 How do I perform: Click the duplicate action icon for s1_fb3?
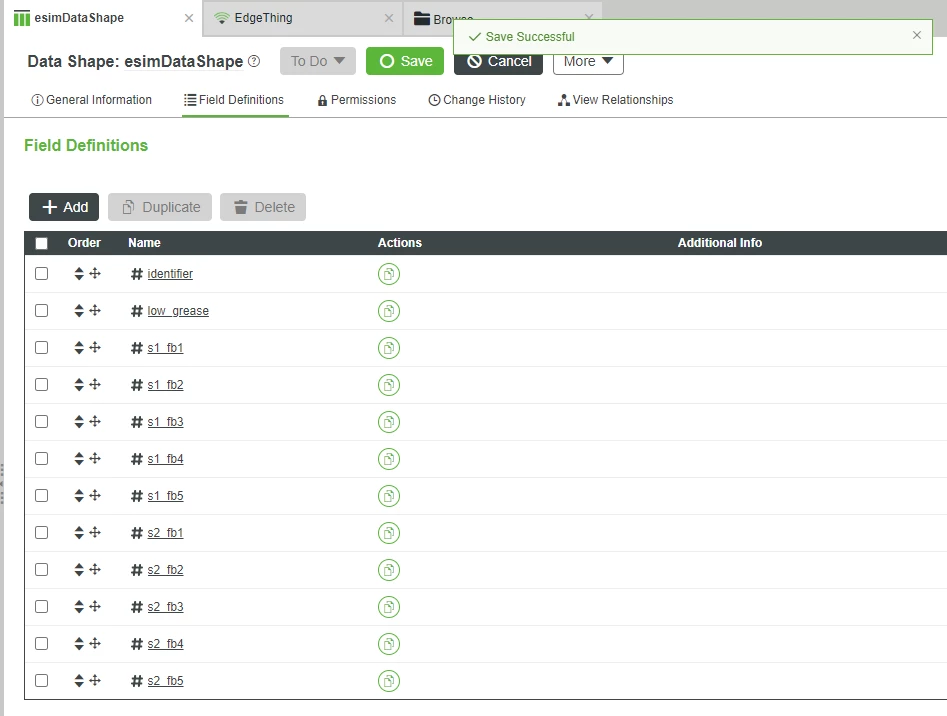tap(389, 422)
